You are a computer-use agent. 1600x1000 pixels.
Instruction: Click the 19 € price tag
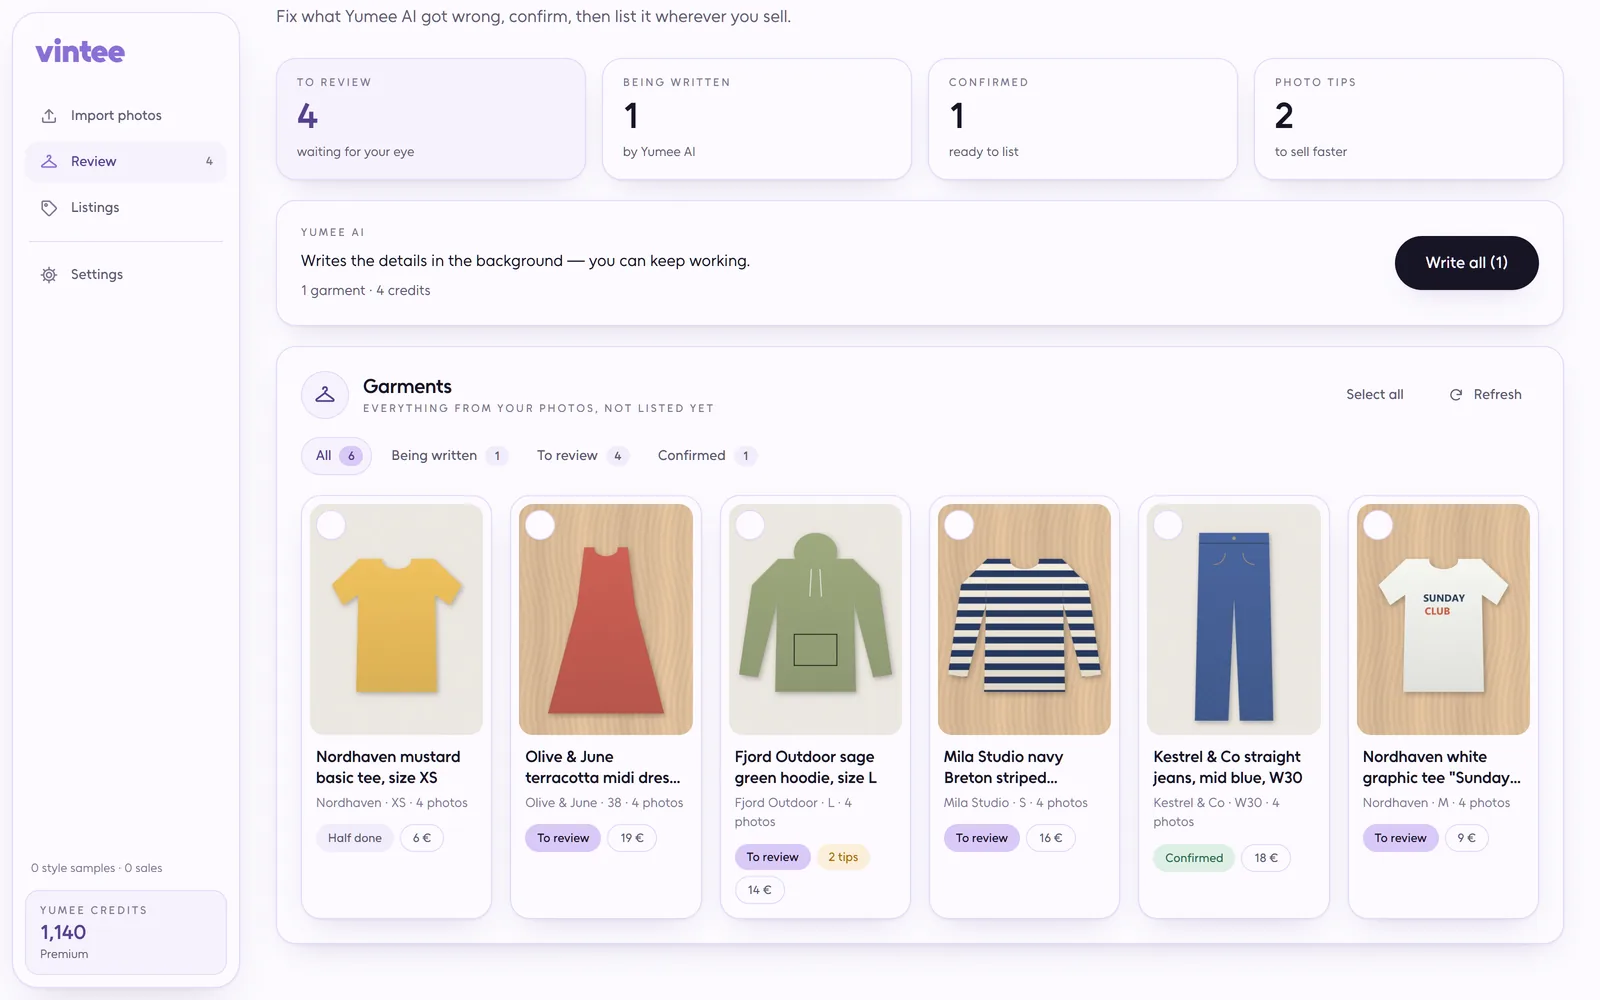632,838
